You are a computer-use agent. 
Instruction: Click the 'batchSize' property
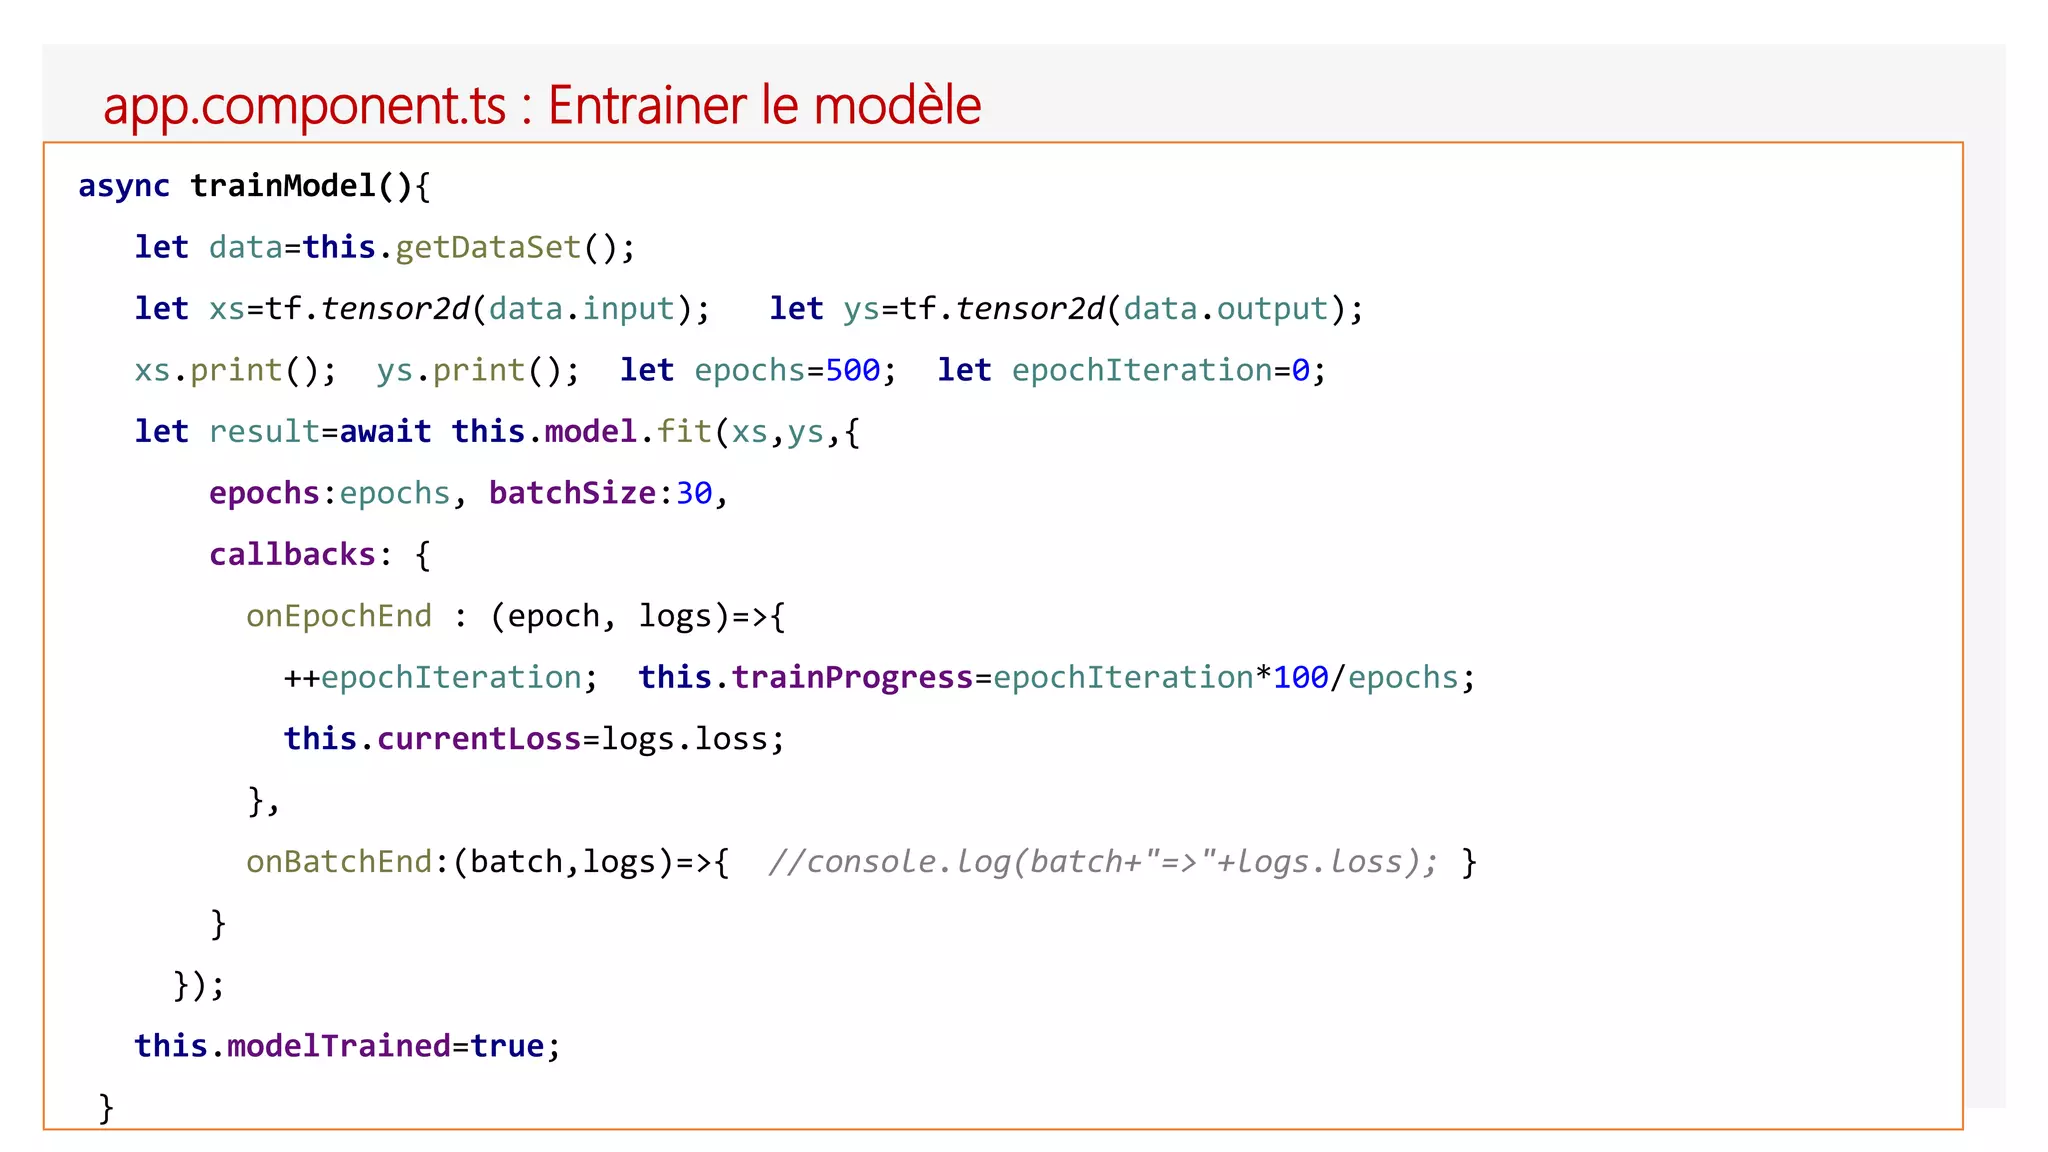[572, 494]
